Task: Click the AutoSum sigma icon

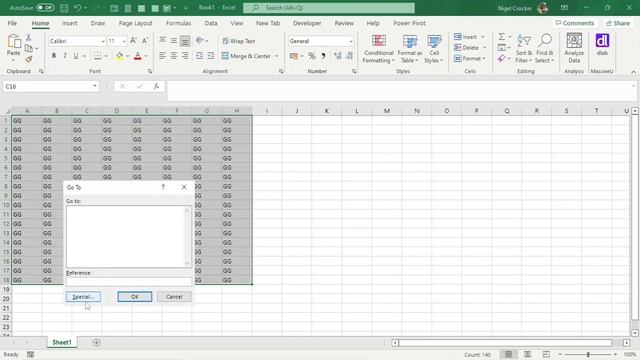Action: [502, 37]
